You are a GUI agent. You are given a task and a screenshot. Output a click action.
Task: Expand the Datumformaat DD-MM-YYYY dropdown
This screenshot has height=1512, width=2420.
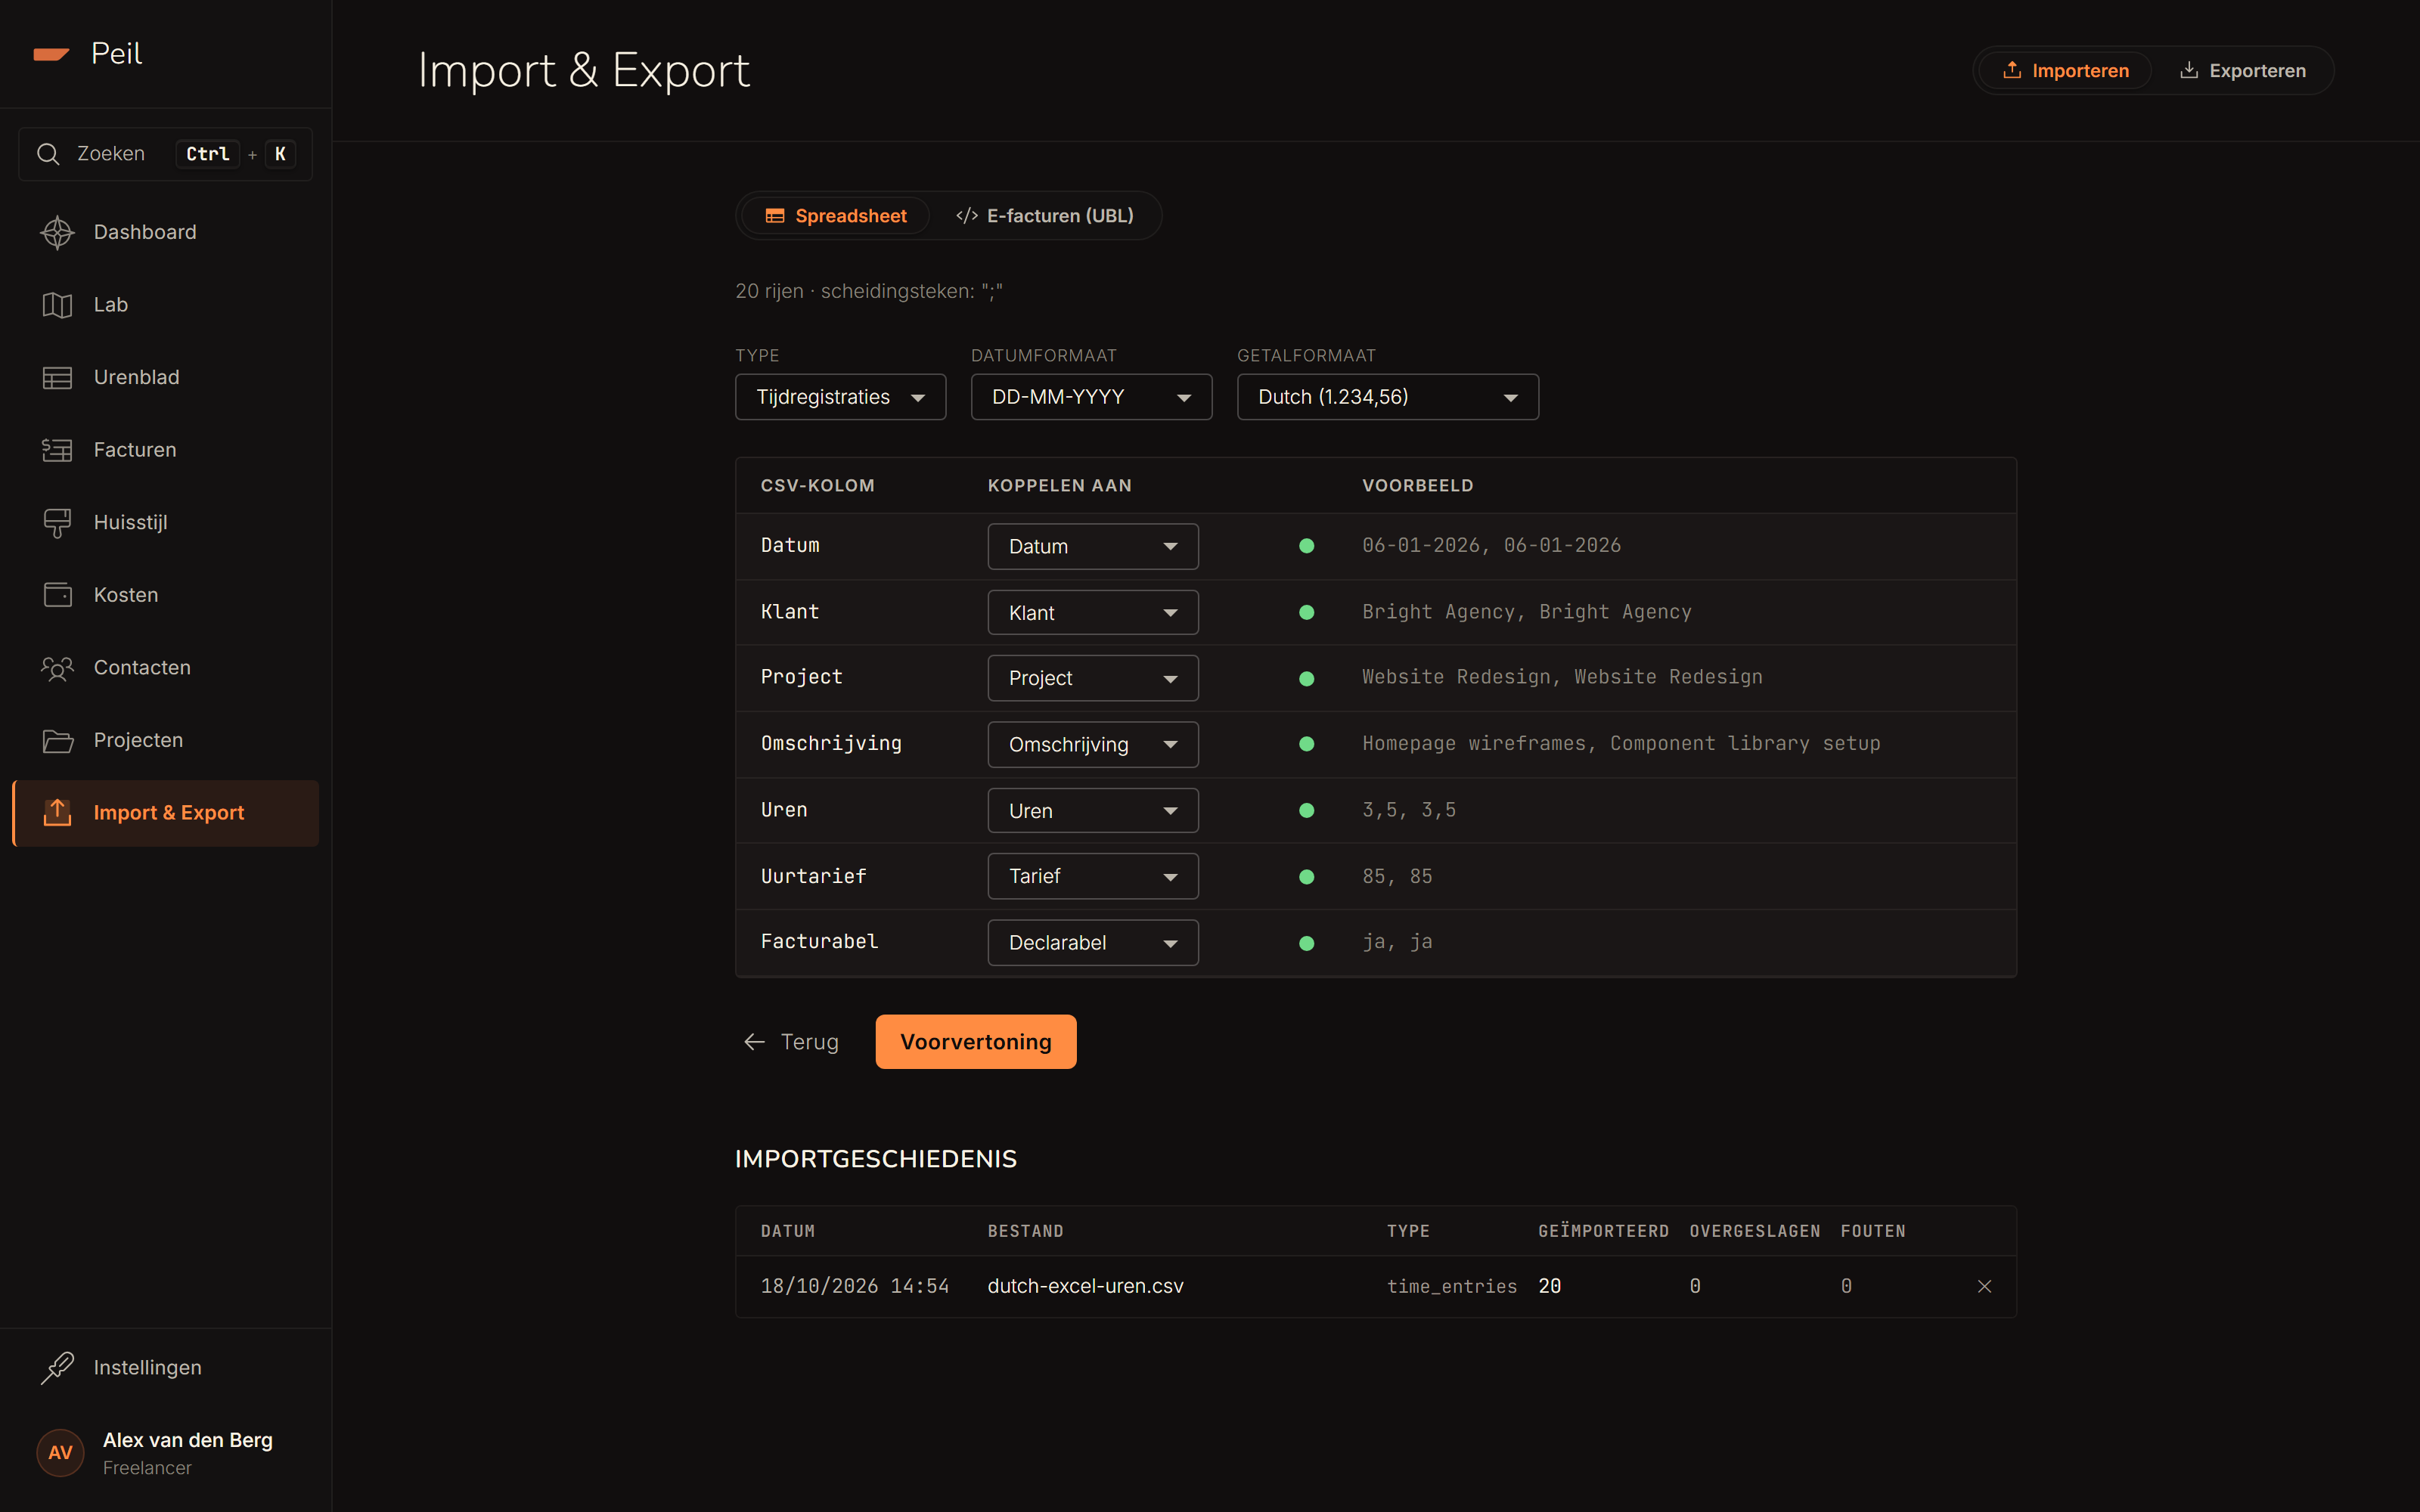1091,397
